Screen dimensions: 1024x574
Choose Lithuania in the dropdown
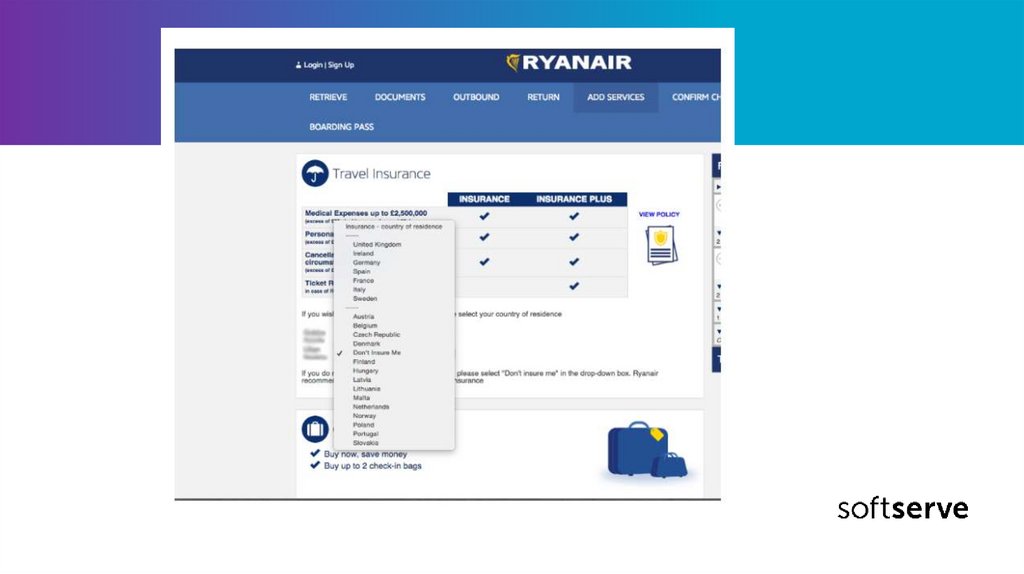click(366, 389)
